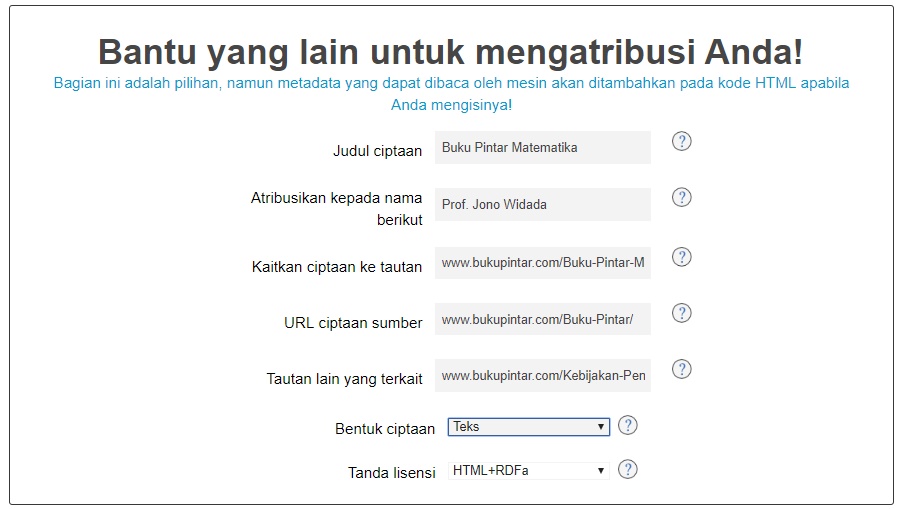The image size is (909, 509).
Task: Click the help icon beside Judul ciptaan
Action: [681, 141]
